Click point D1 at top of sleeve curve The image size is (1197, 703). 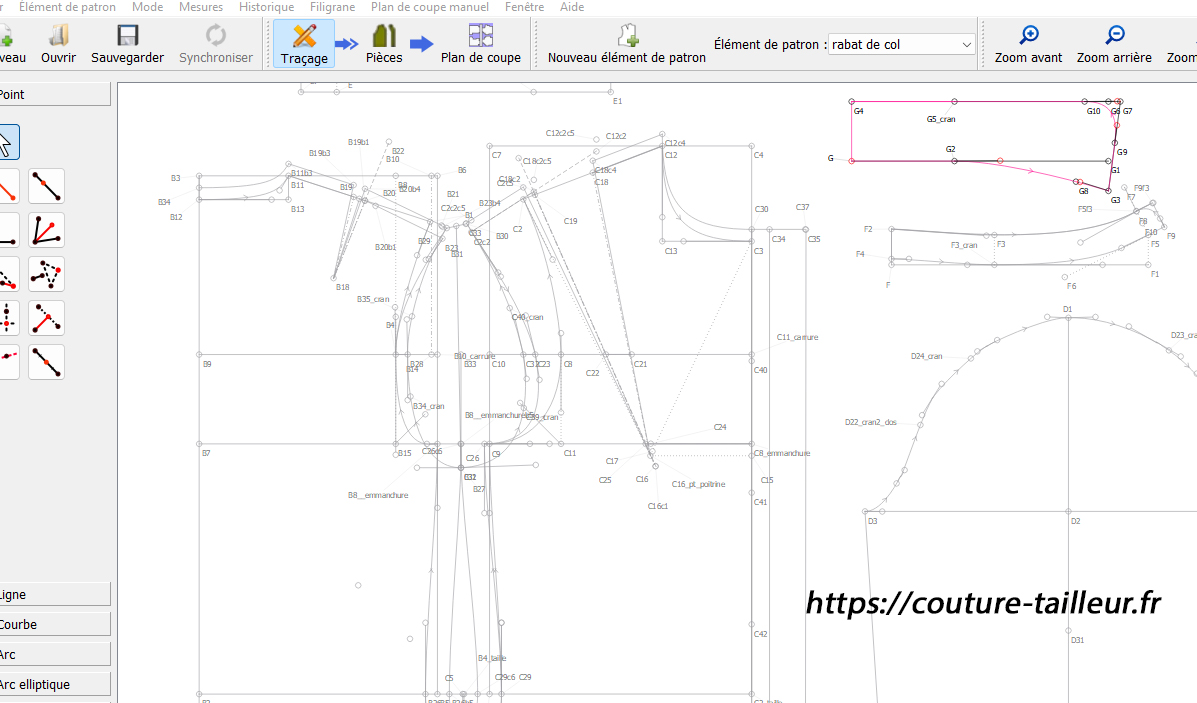pos(1067,317)
